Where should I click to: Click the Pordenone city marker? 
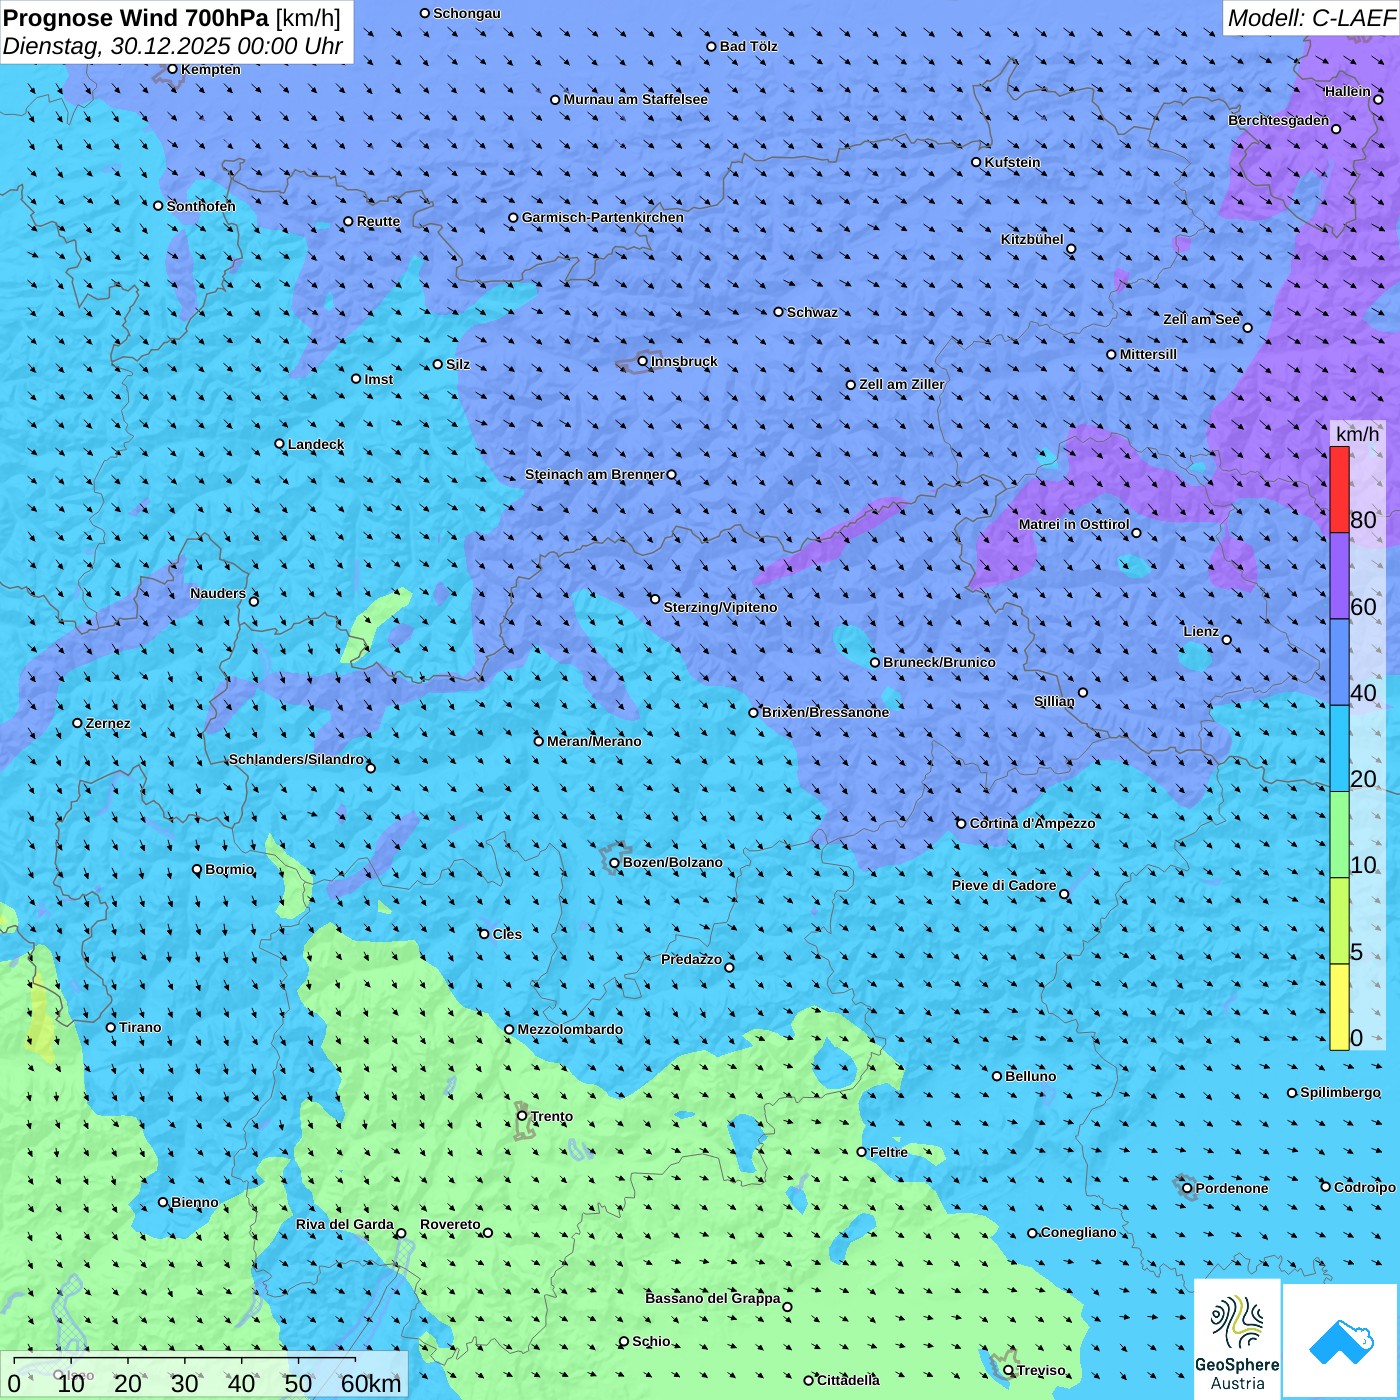(x=1187, y=1188)
